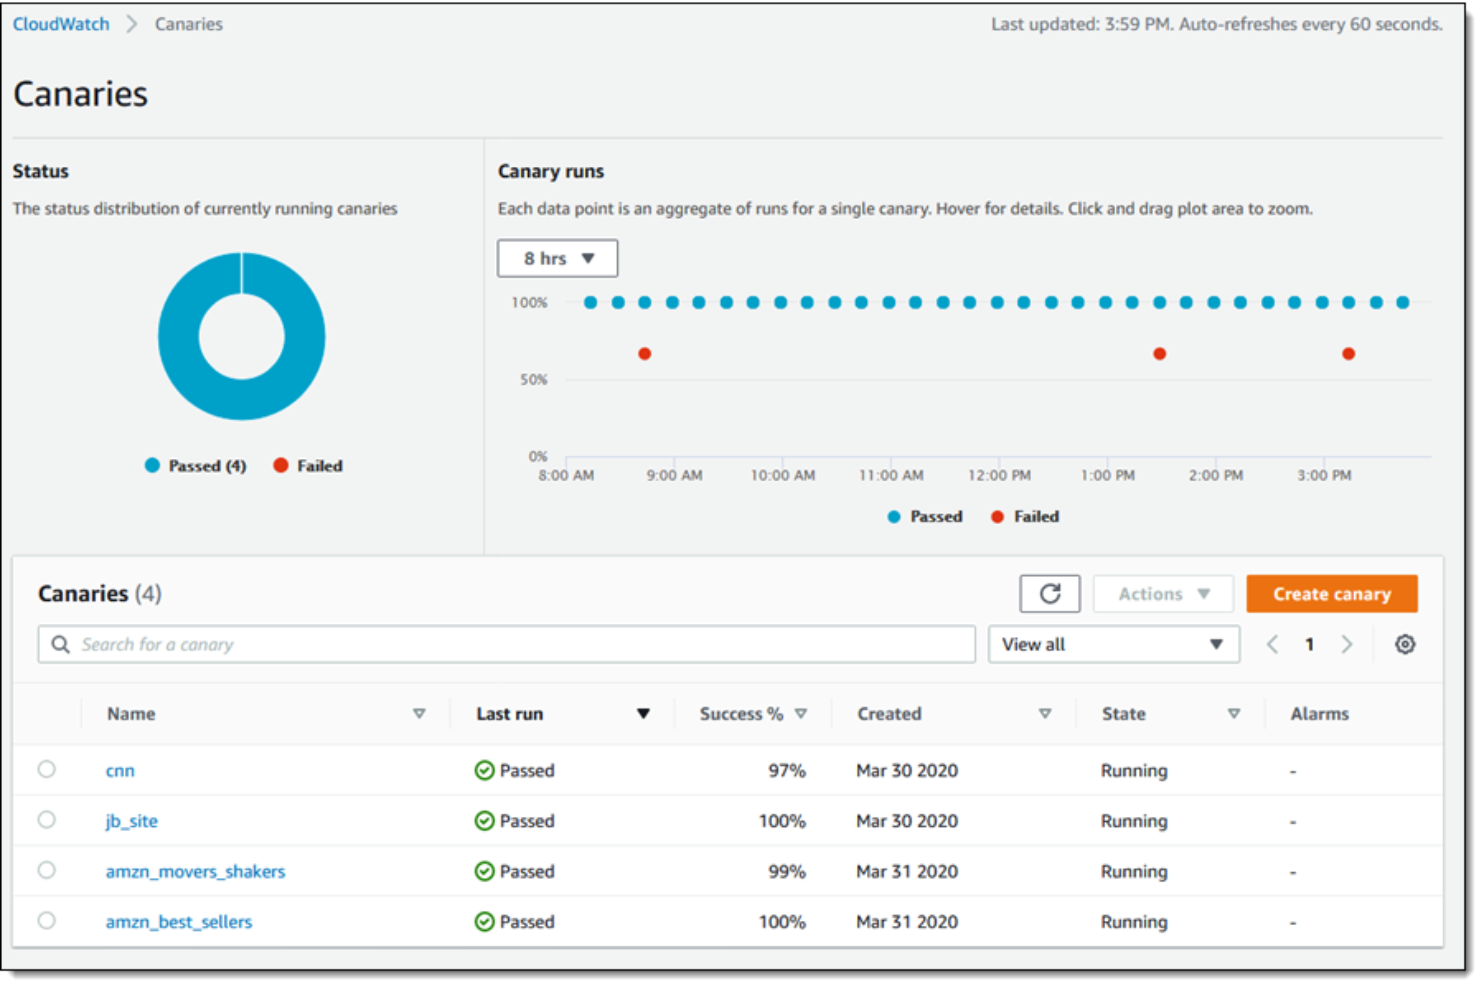Screen dimensions: 1480x987
Task: Open the amzn_movers_shakers canary link
Action: pos(195,870)
